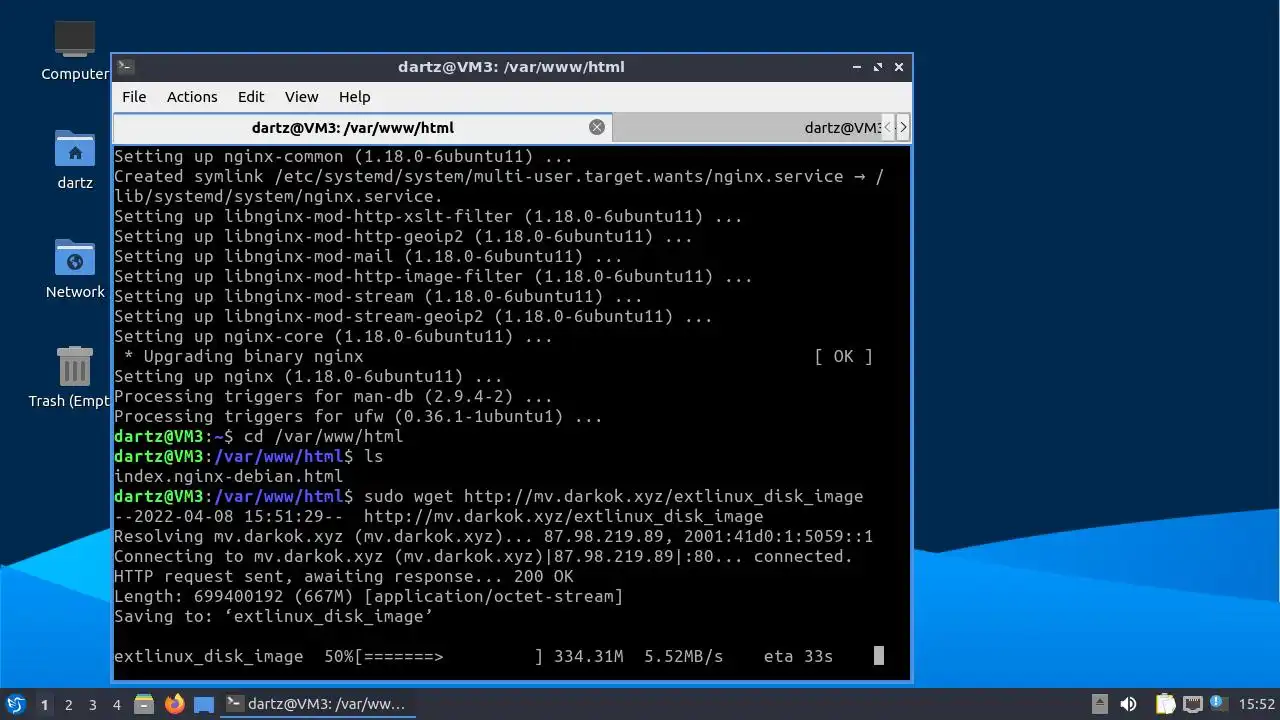
Task: Switch to workspace 3
Action: pyautogui.click(x=92, y=704)
